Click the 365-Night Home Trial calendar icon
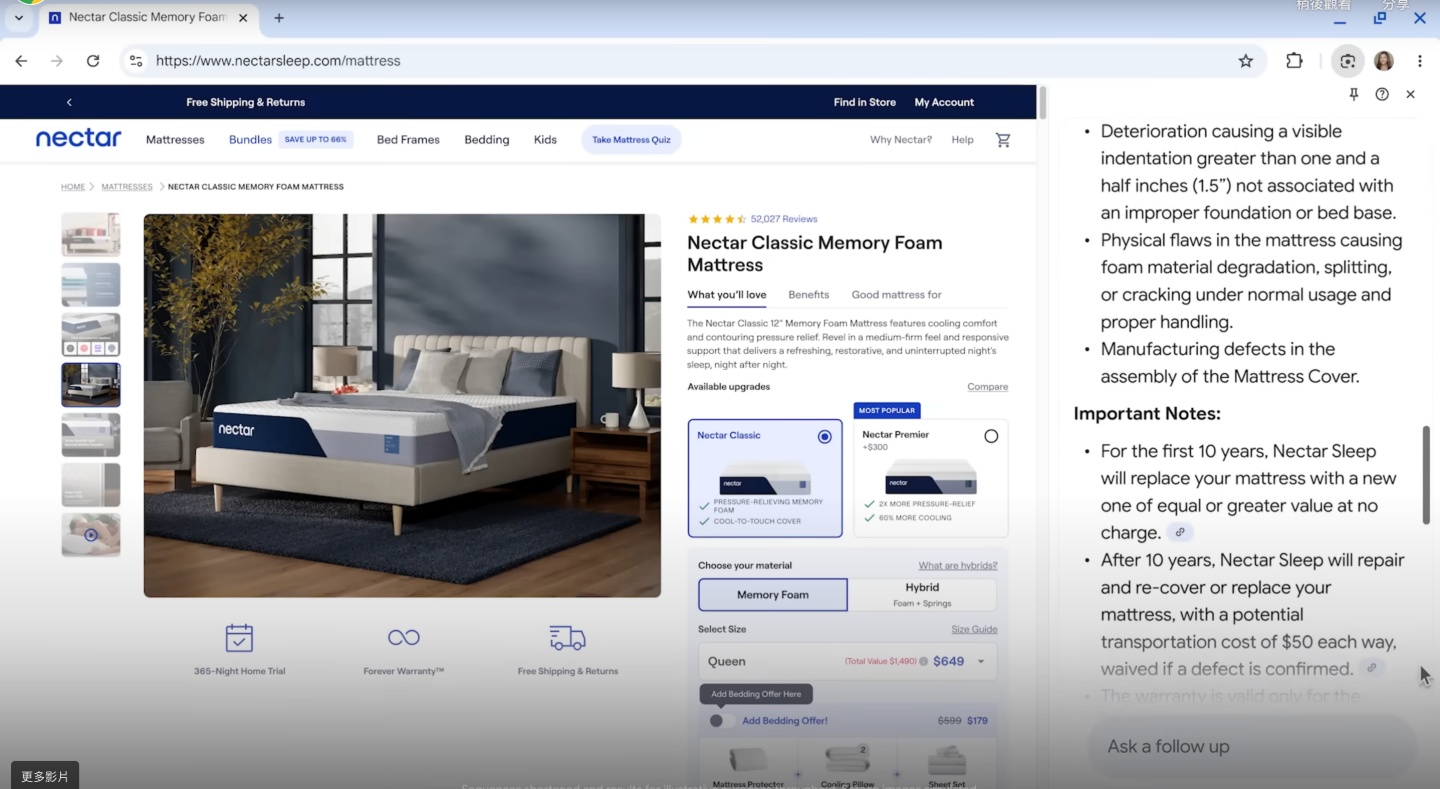Viewport: 1440px width, 789px height. pyautogui.click(x=239, y=638)
